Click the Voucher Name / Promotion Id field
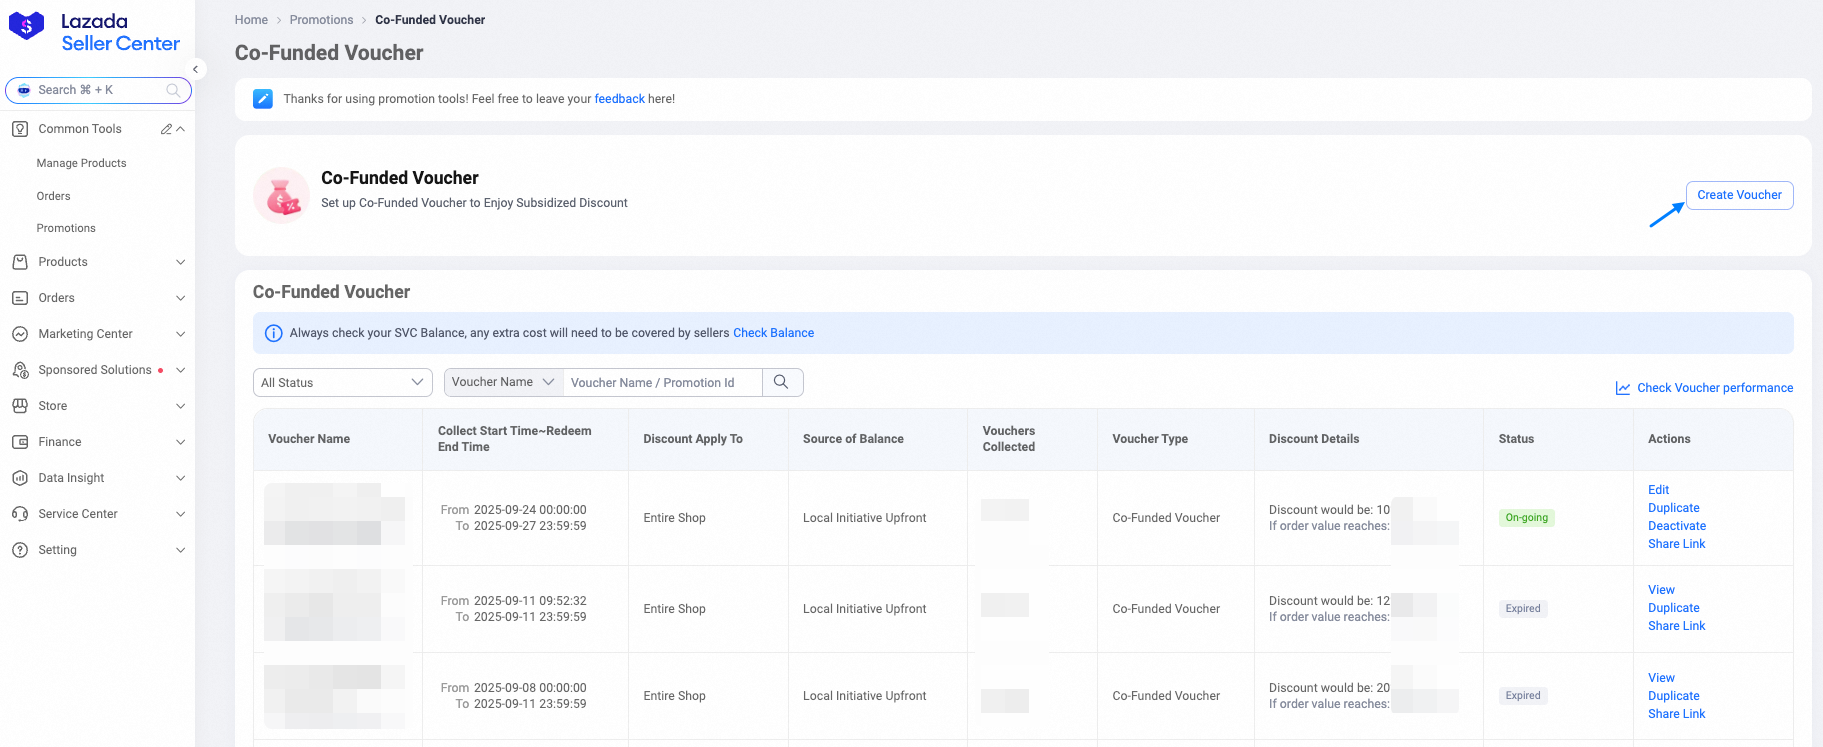Viewport: 1823px width, 747px height. tap(662, 383)
